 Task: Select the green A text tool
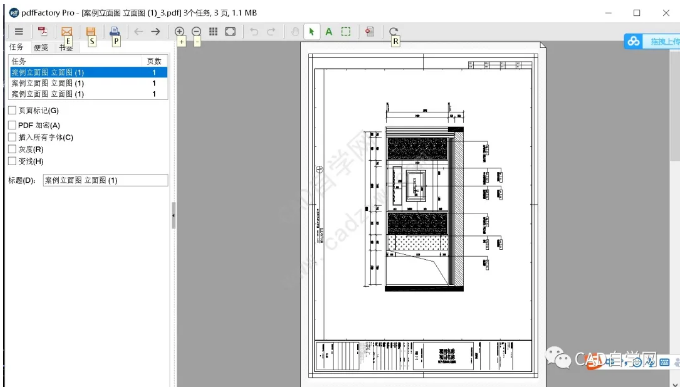(x=329, y=32)
